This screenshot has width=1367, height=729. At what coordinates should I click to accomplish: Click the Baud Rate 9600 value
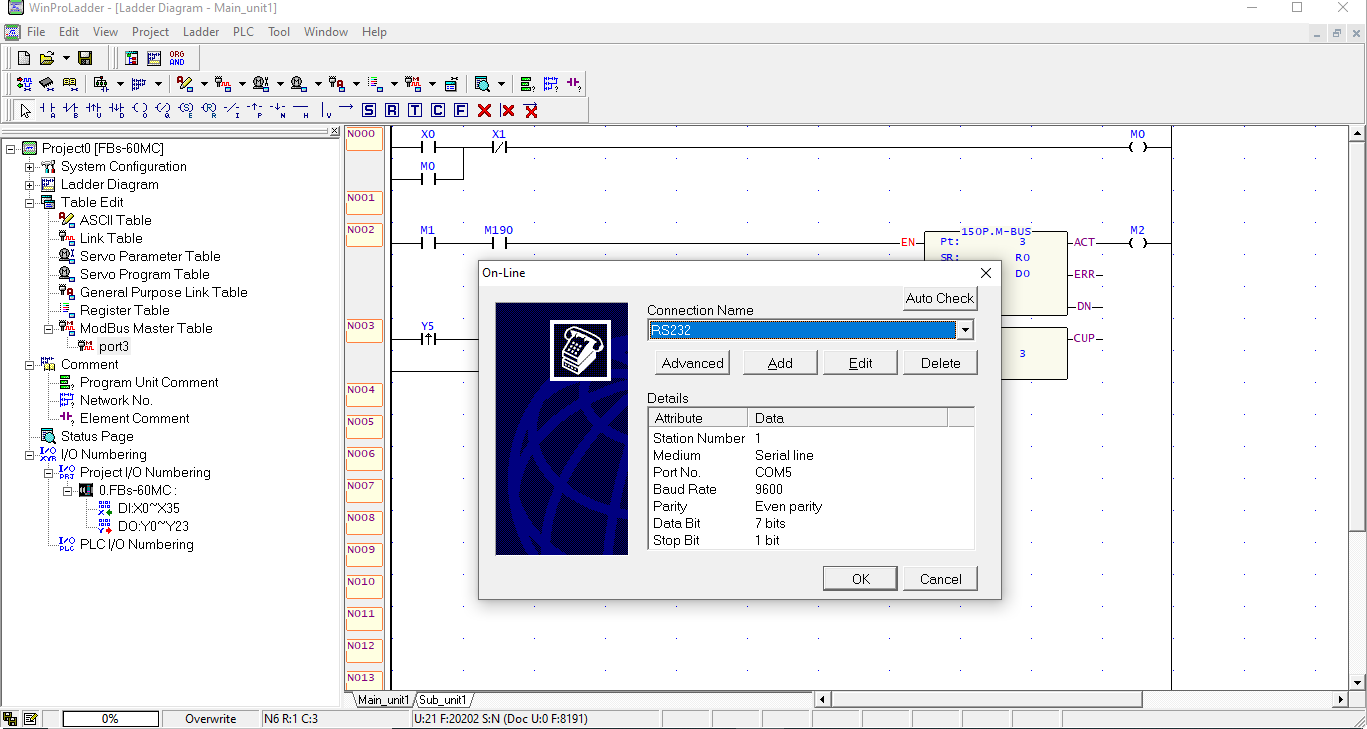[769, 489]
